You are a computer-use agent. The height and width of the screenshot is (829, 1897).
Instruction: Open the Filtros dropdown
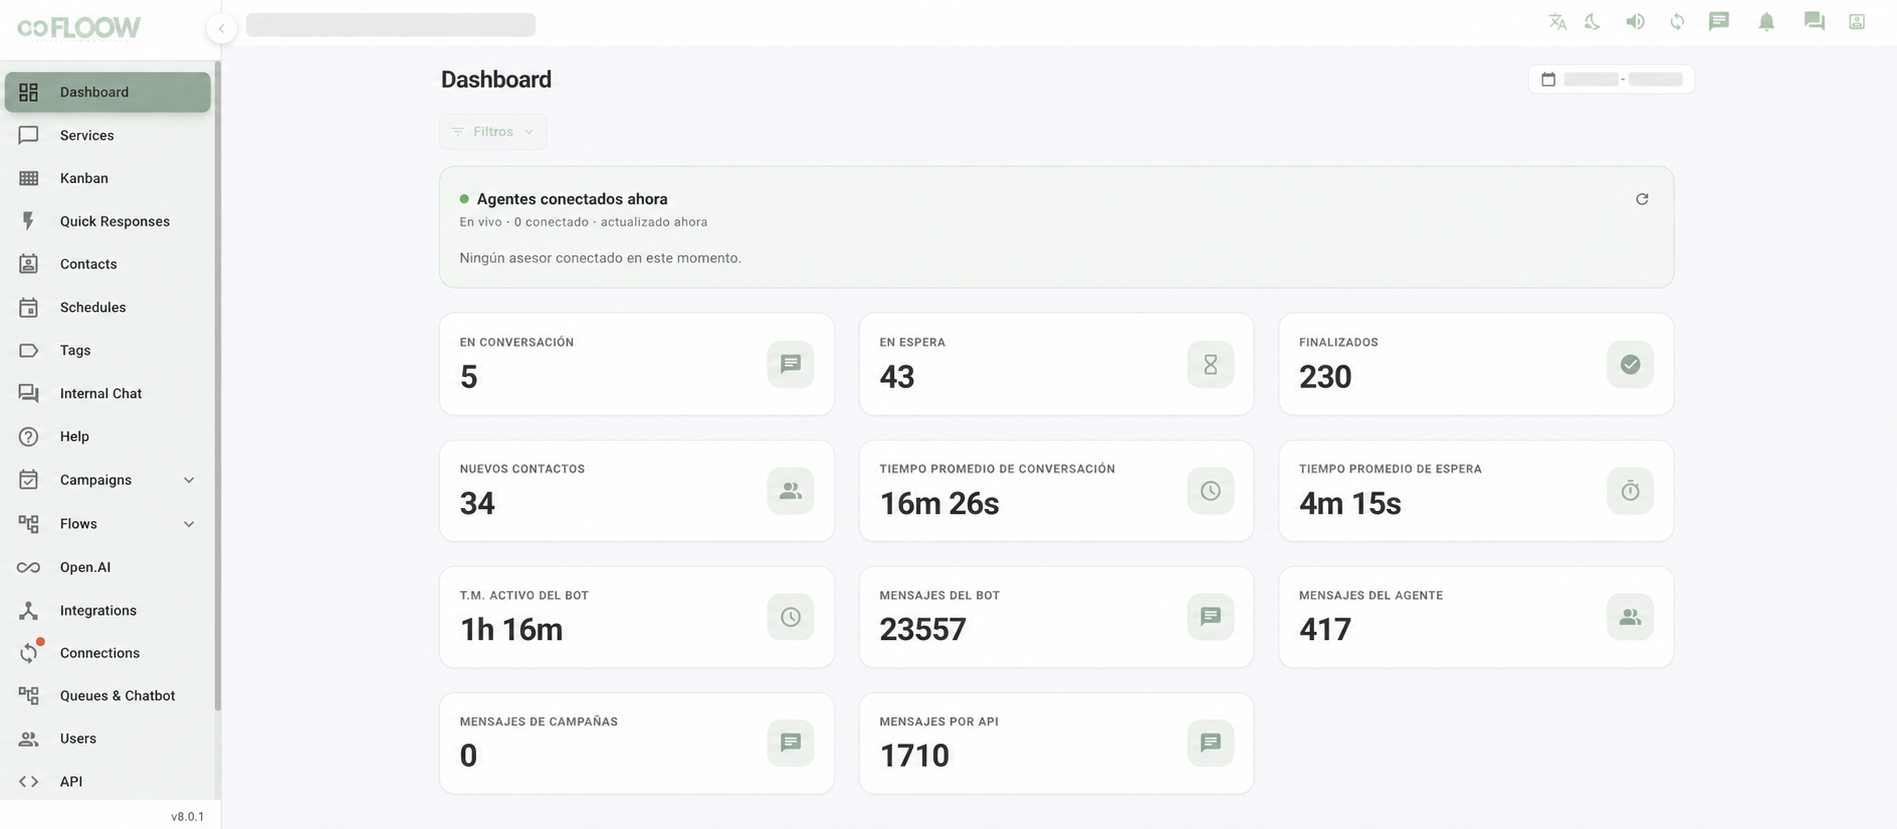(x=493, y=132)
